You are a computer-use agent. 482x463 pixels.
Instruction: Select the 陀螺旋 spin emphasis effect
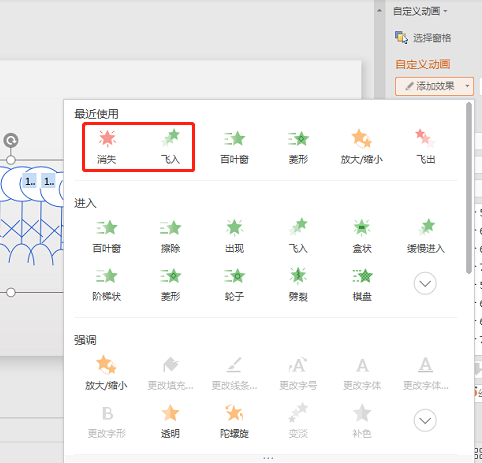click(x=234, y=421)
